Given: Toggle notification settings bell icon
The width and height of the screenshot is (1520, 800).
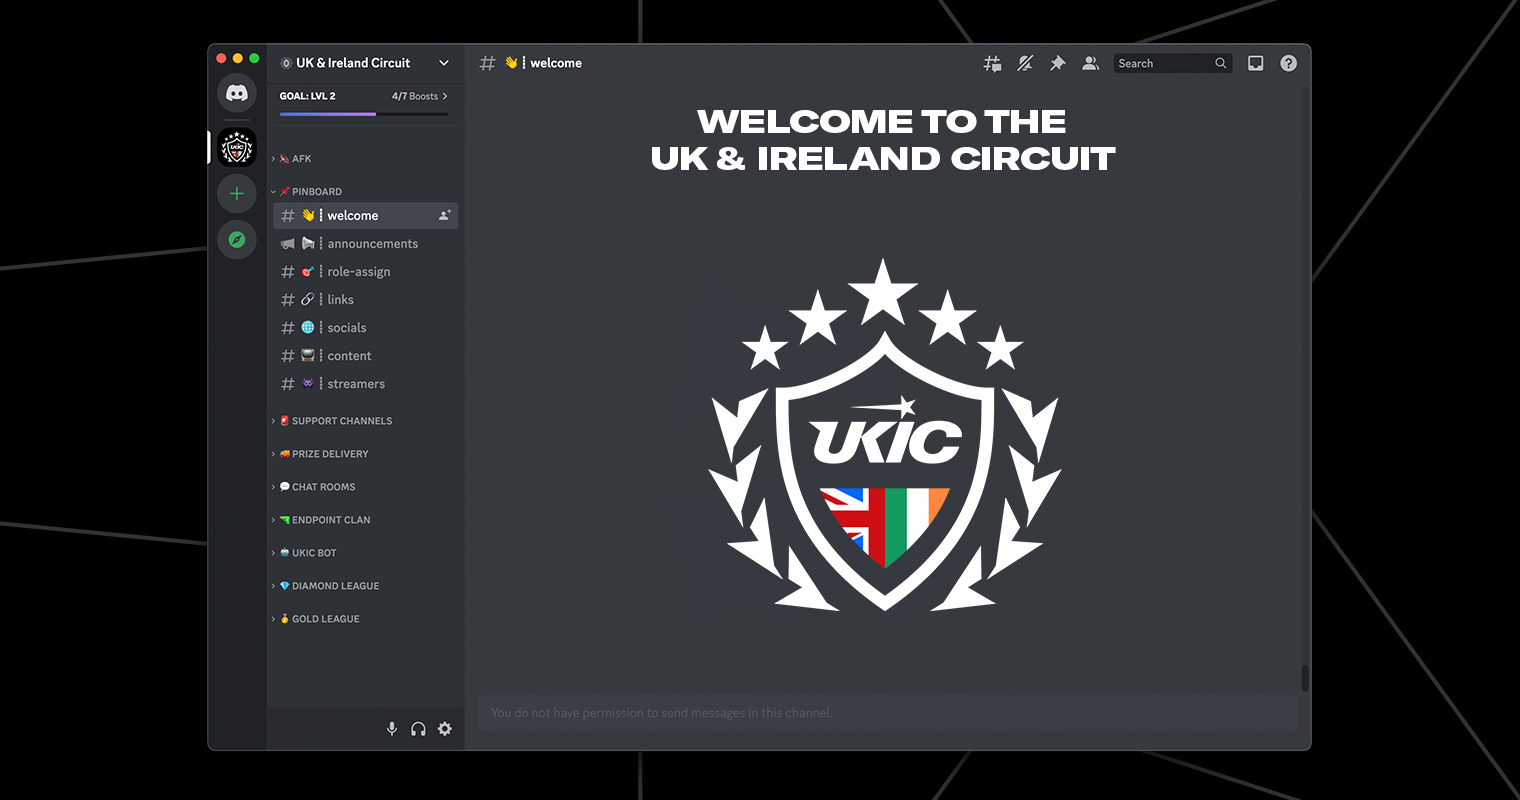Looking at the screenshot, I should click(1025, 63).
